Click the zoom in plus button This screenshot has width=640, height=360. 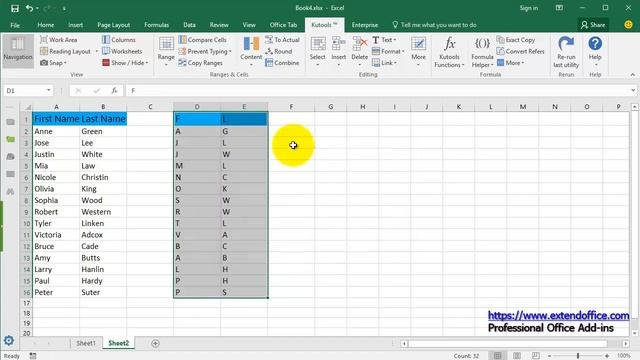pyautogui.click(x=607, y=356)
